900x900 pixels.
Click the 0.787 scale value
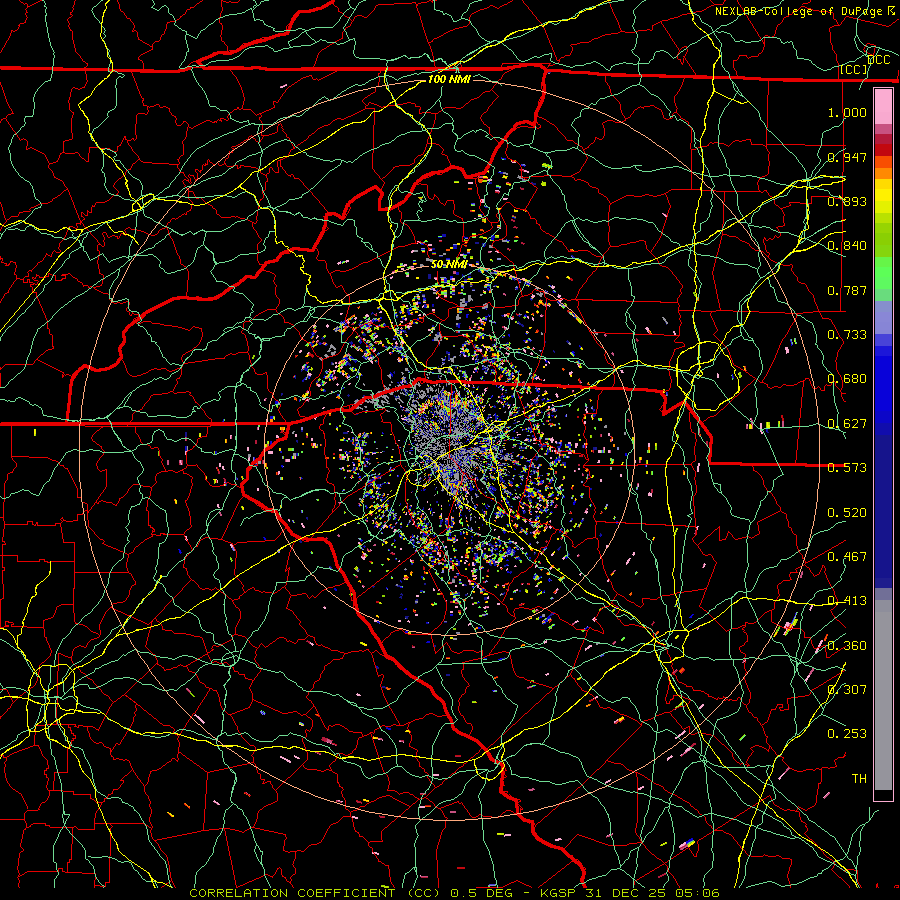[x=847, y=290]
